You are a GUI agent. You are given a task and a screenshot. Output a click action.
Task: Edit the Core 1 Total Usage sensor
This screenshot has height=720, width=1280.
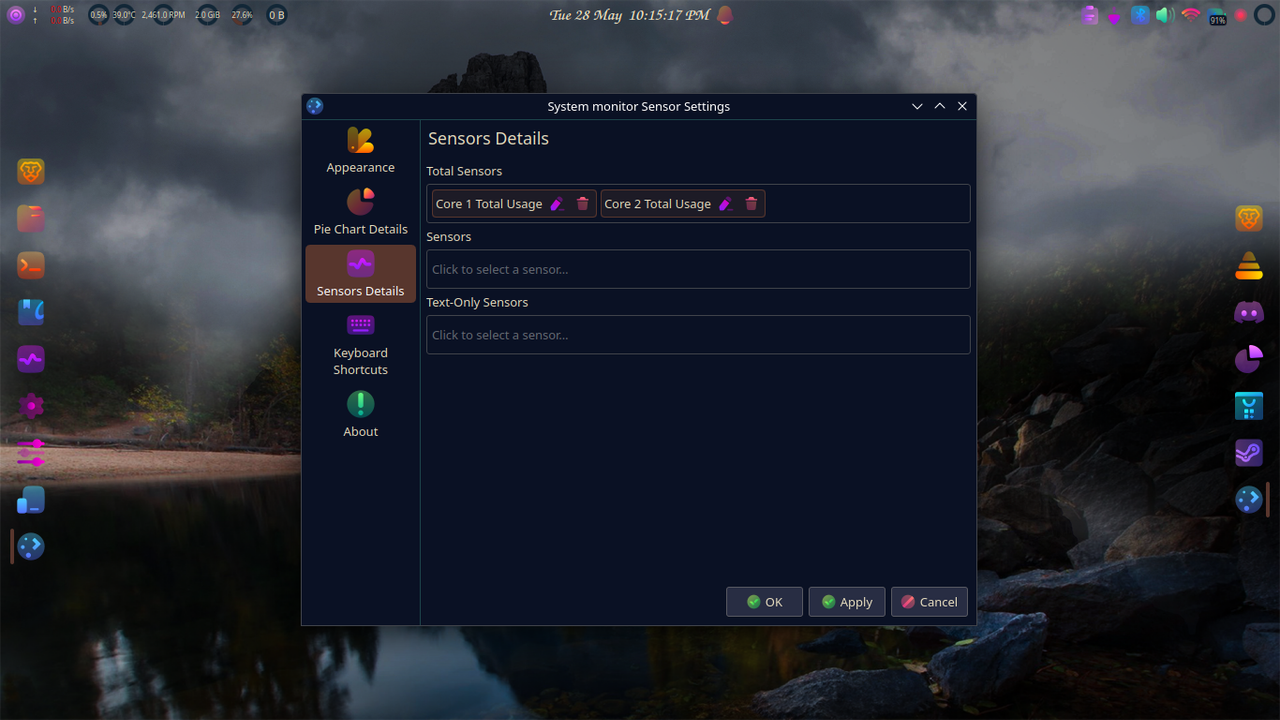pos(557,204)
